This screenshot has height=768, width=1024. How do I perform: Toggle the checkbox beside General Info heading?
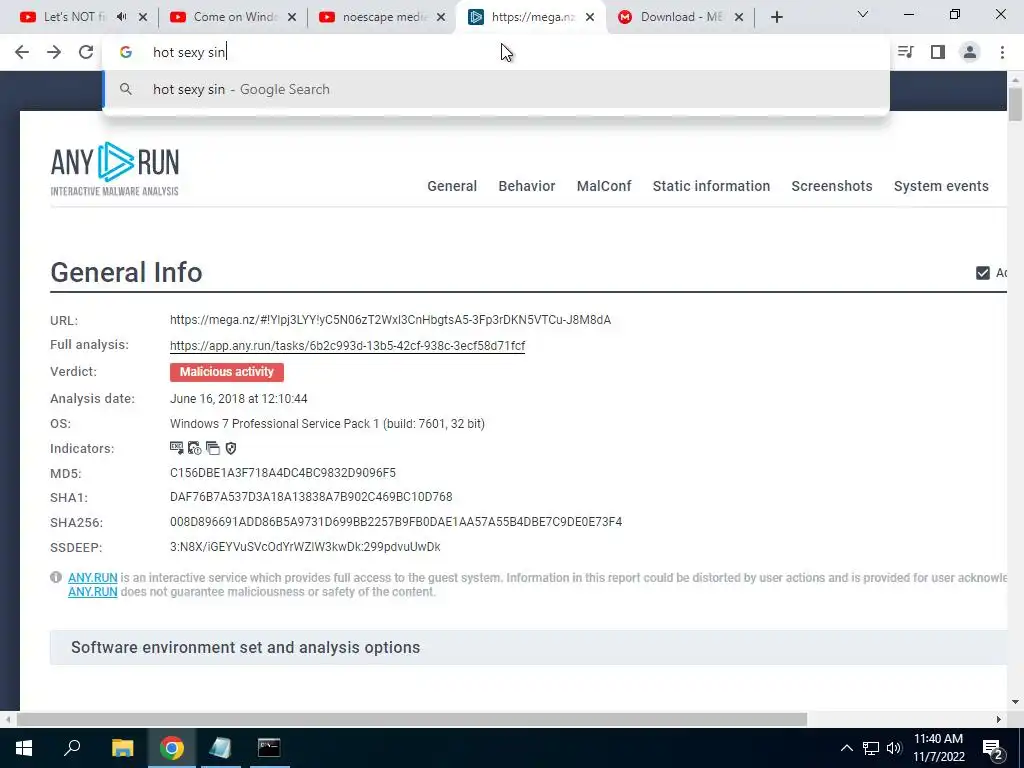(983, 273)
